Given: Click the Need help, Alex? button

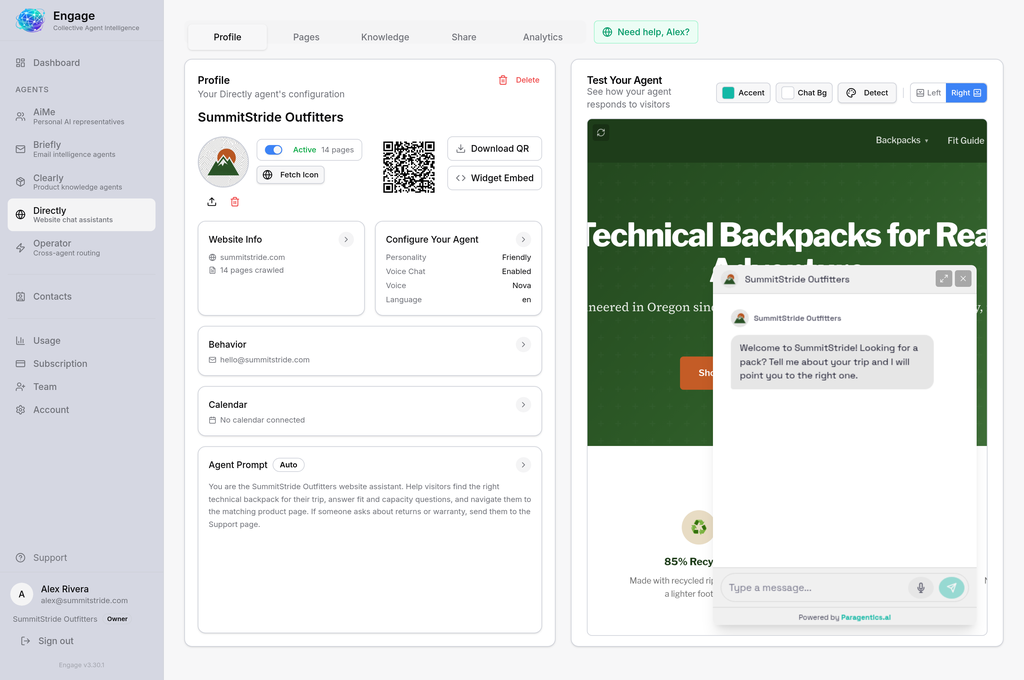Looking at the screenshot, I should [x=646, y=32].
